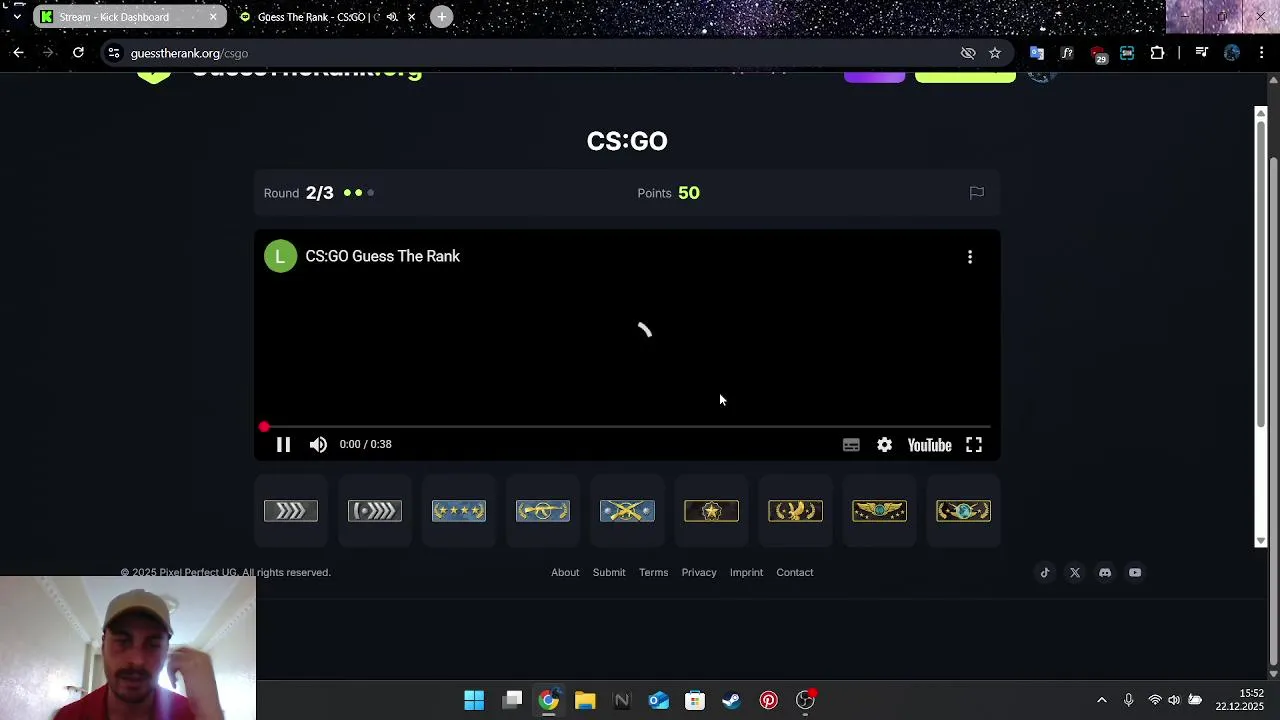Bookmark this page with the star
This screenshot has width=1280, height=720.
995,53
